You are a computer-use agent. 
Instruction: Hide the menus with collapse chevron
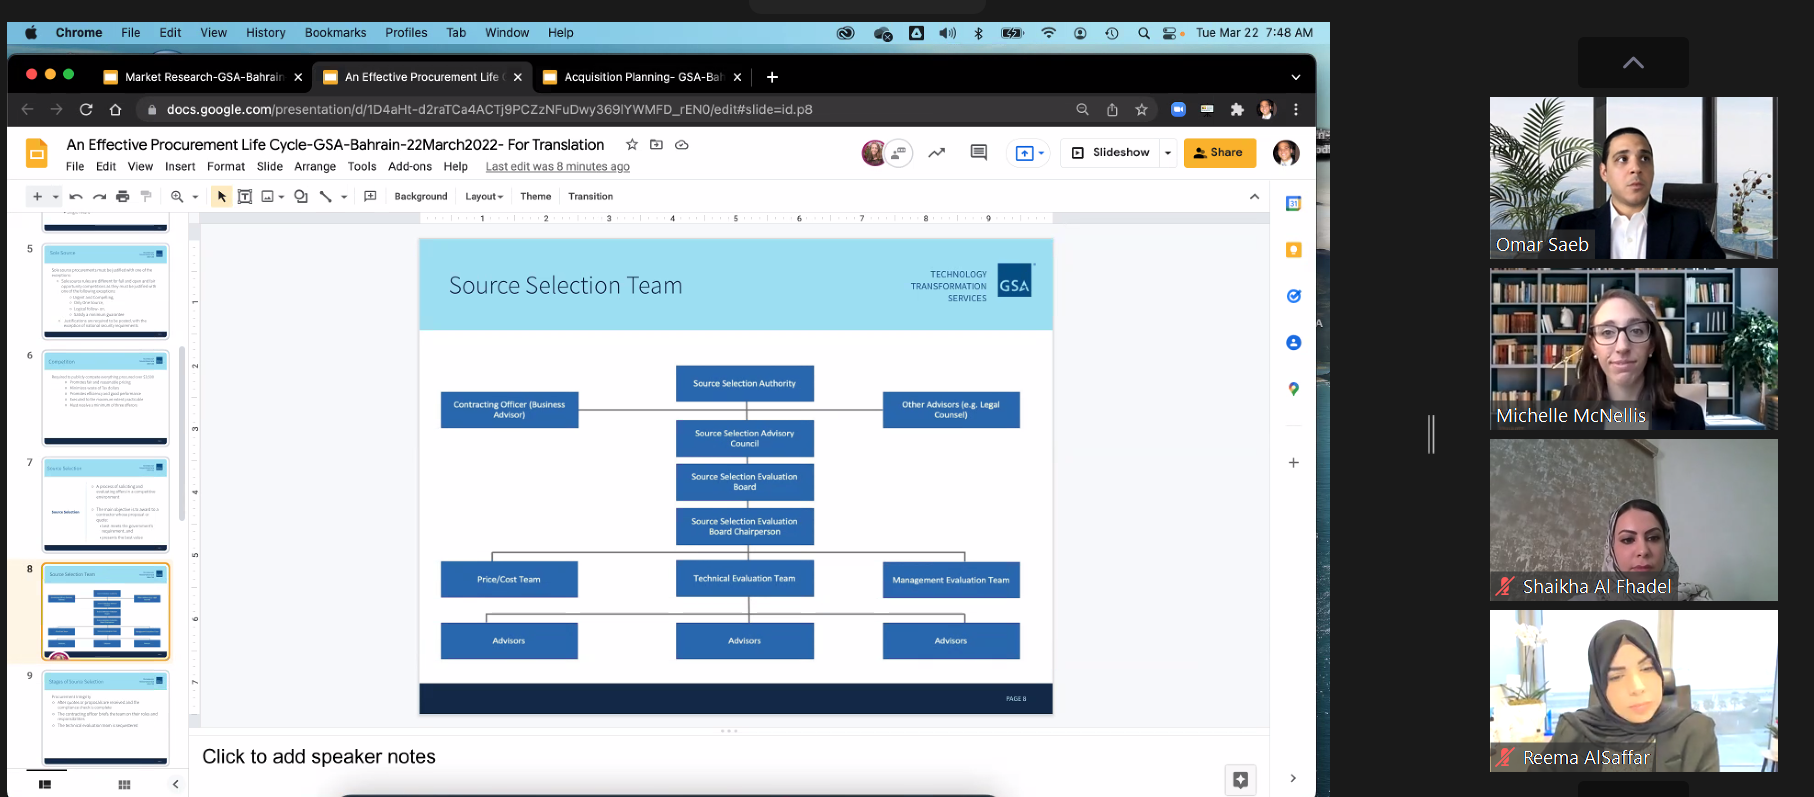[x=1254, y=197]
